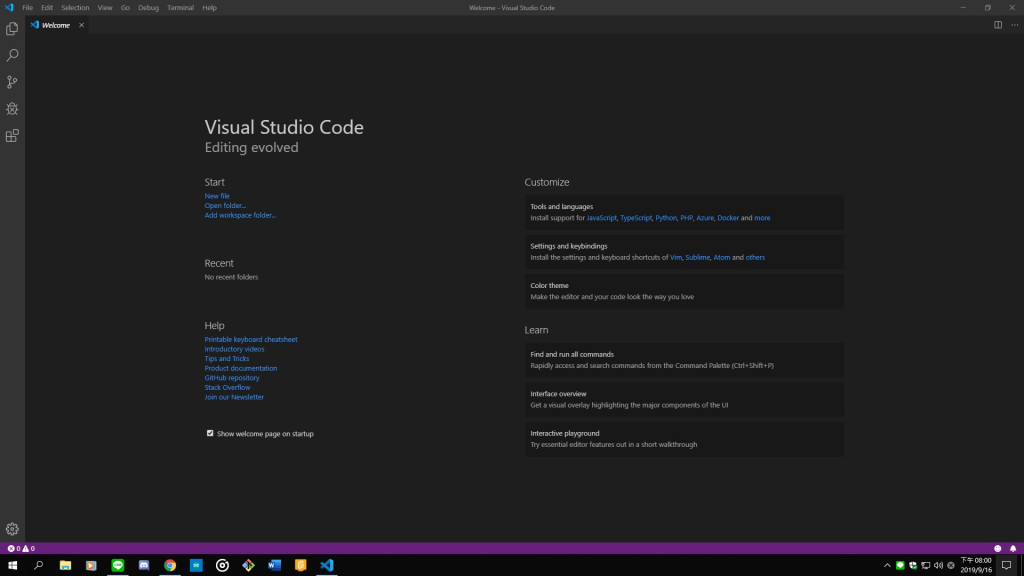Open the Terminal menu
Viewport: 1024px width, 576px height.
[180, 8]
